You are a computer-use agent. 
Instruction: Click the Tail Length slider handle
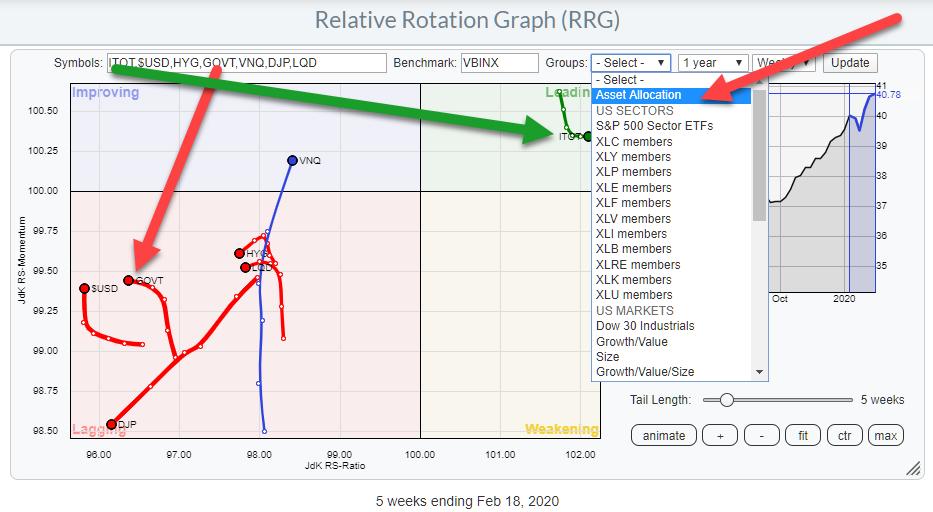point(726,400)
